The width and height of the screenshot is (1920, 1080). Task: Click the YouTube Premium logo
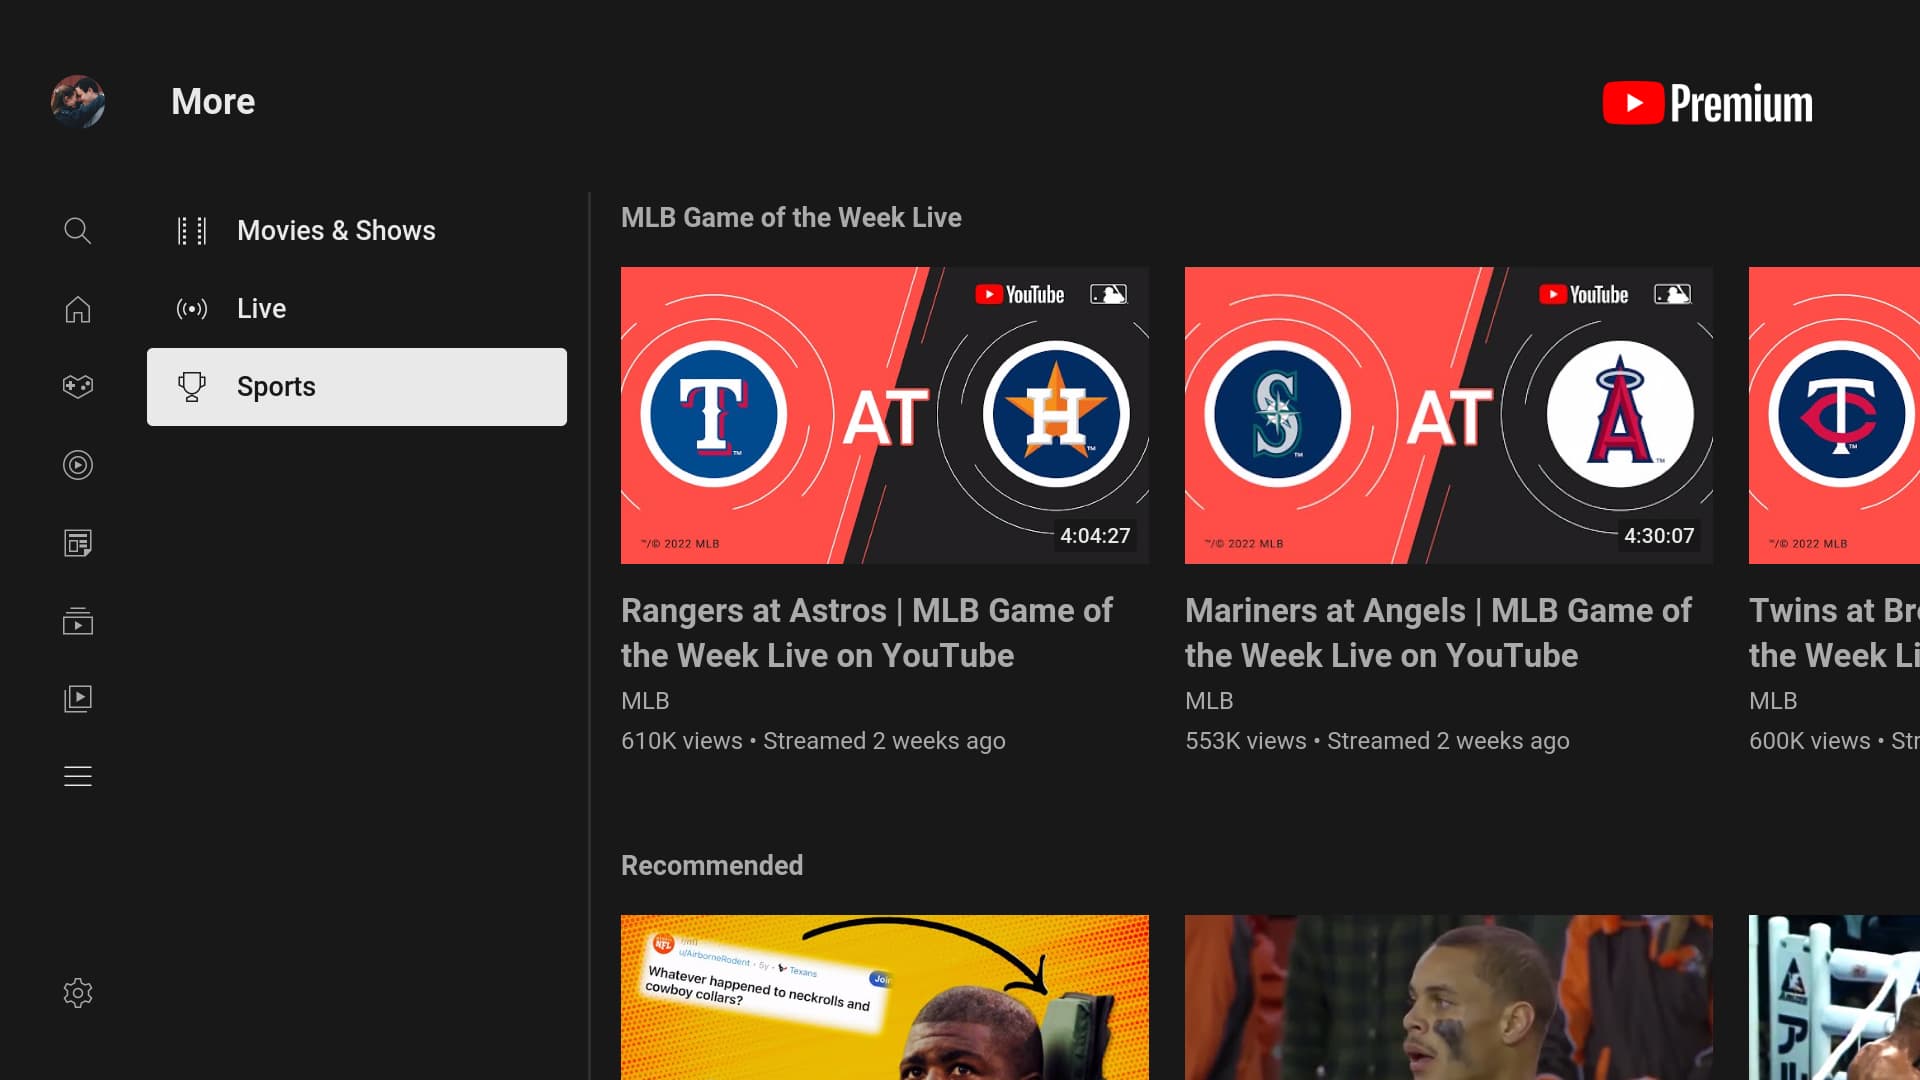coord(1706,101)
